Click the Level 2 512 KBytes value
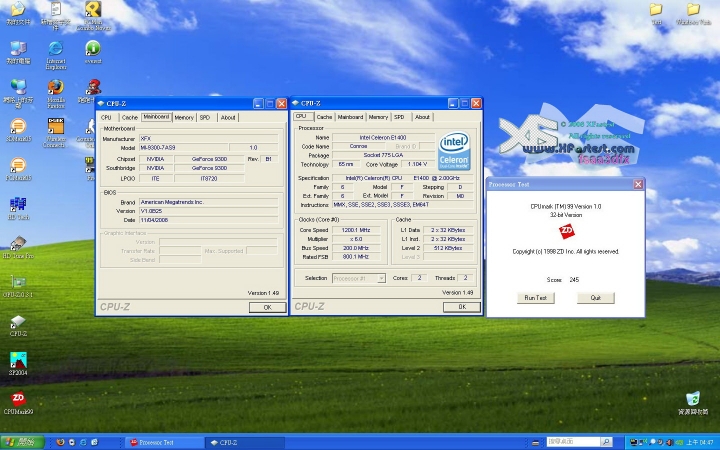 [448, 248]
